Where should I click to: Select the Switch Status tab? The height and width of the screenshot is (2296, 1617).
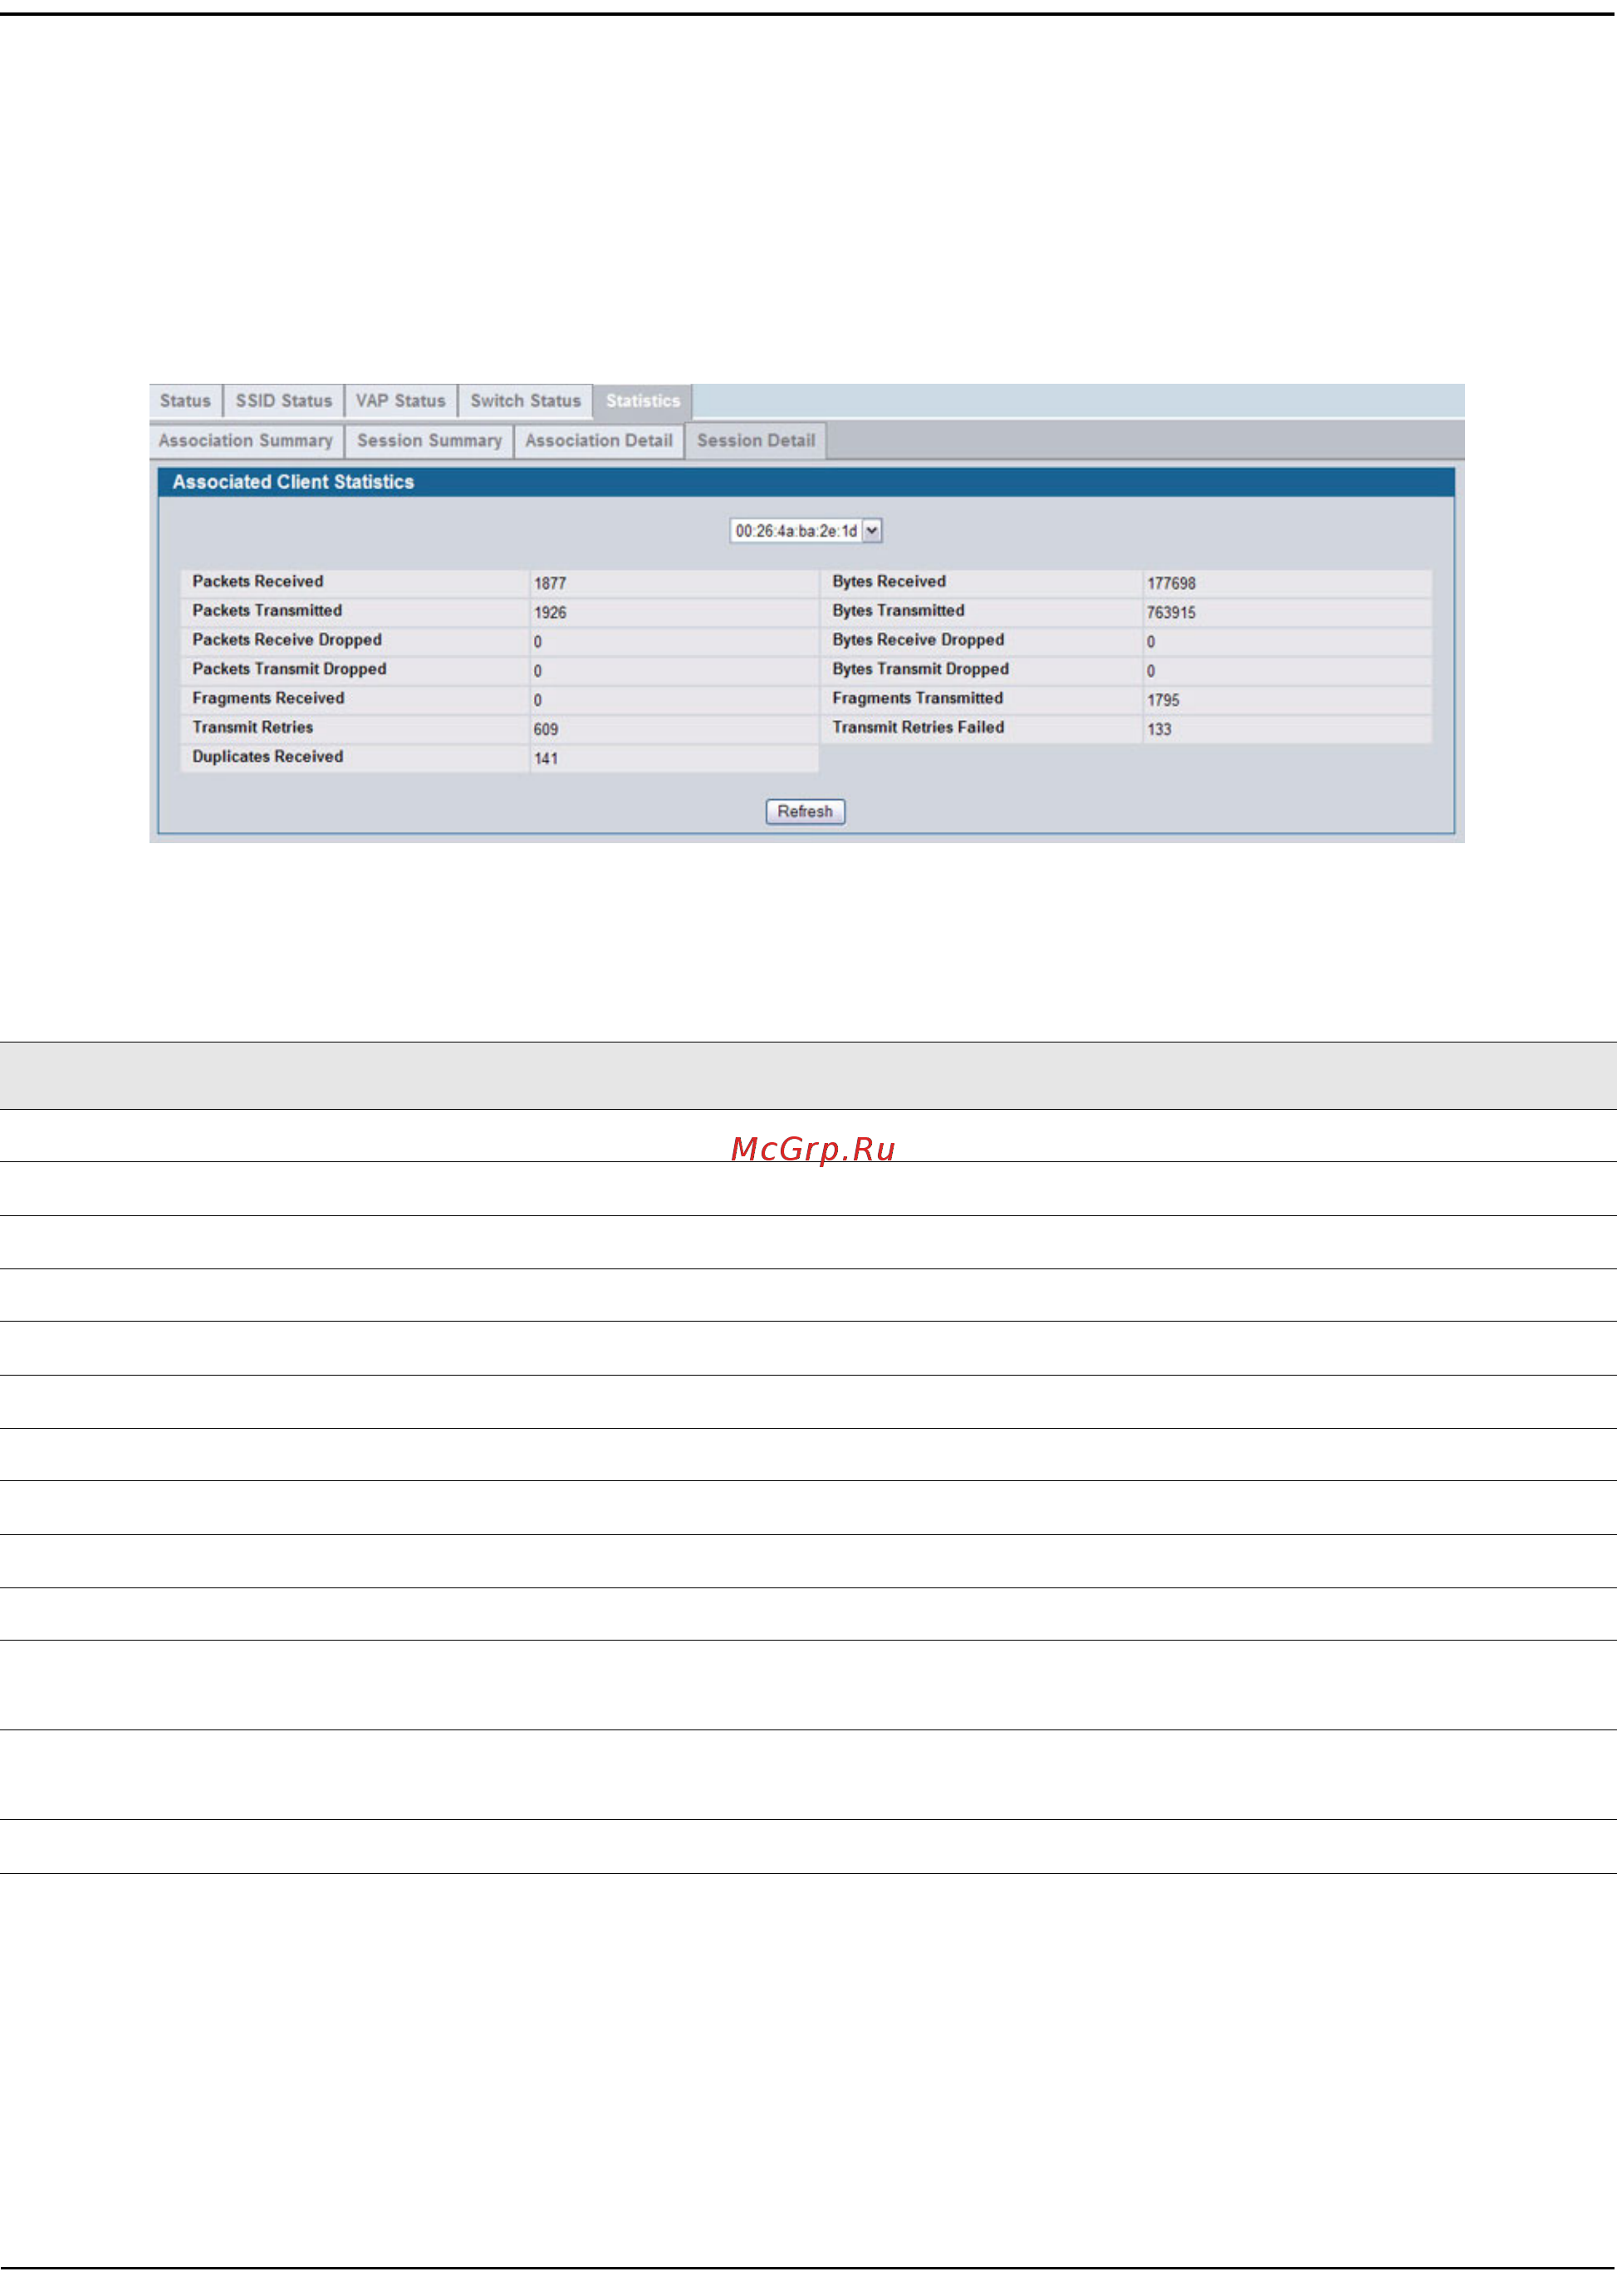[526, 401]
